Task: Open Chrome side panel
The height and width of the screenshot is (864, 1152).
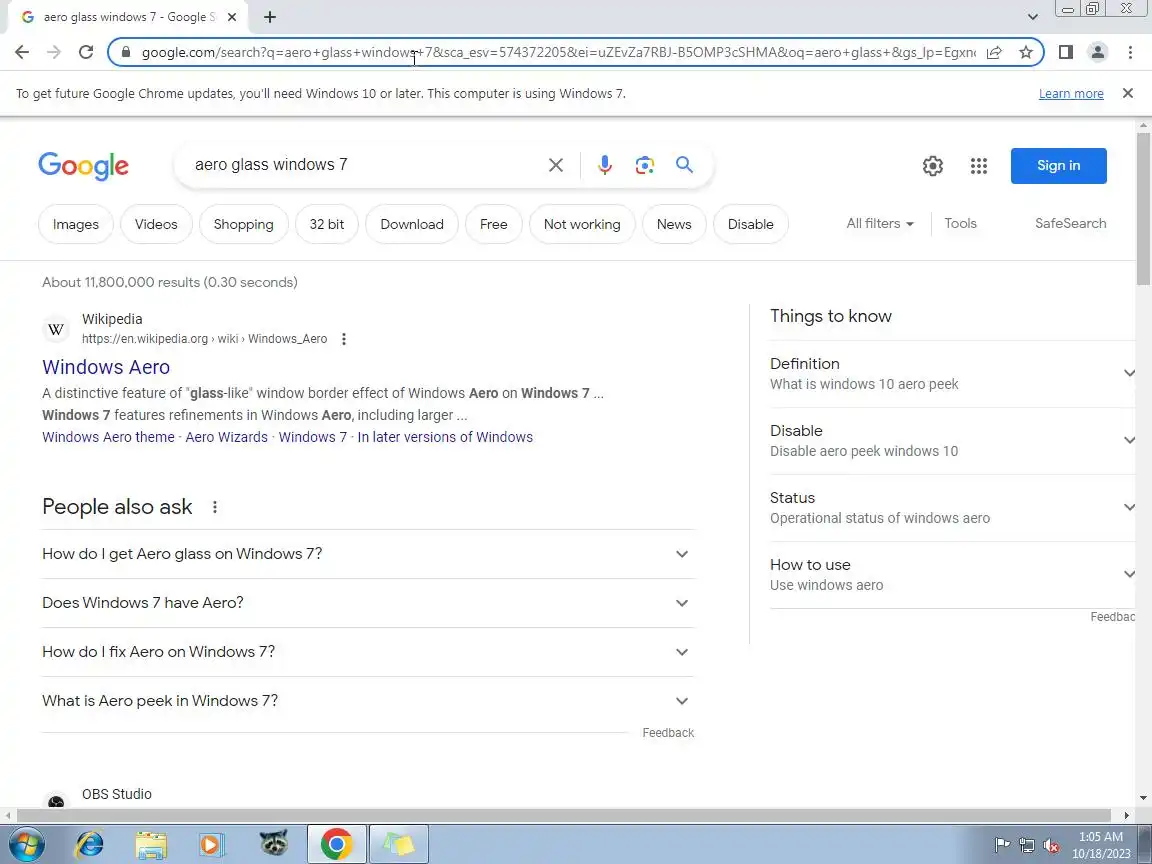Action: [x=1066, y=52]
